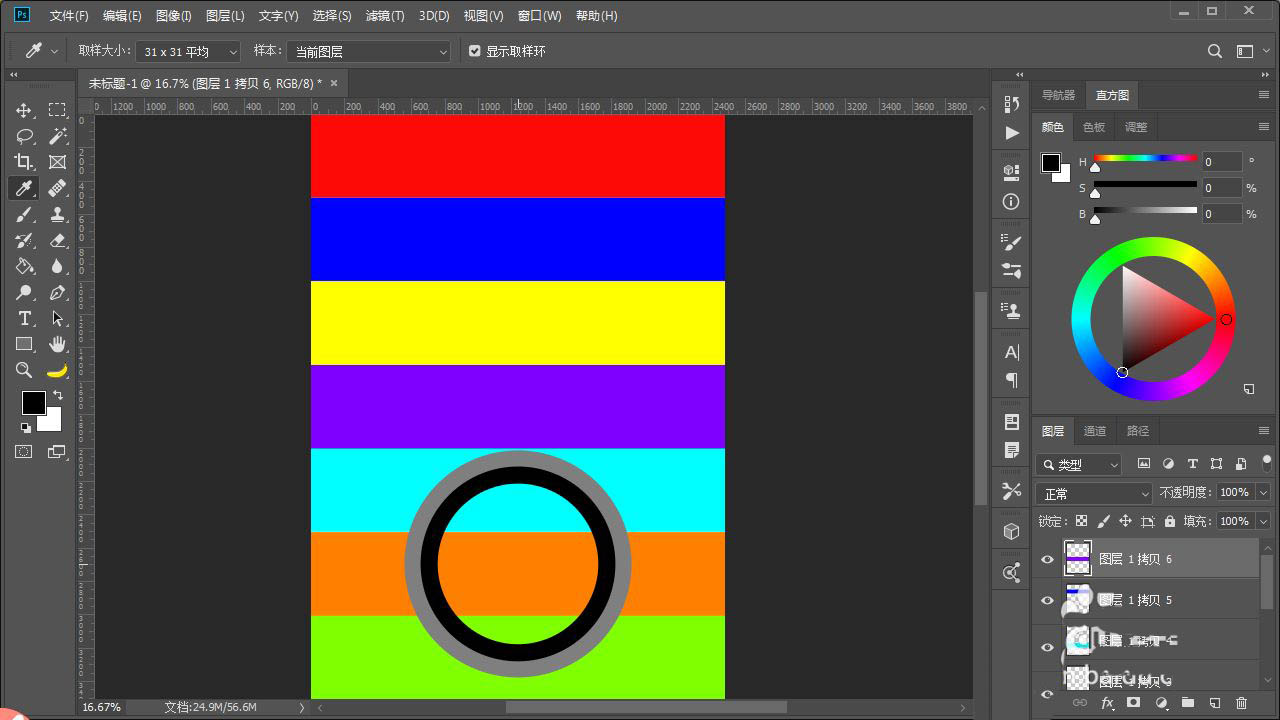Open fill 填充 slider arrow
Viewport: 1280px width, 720px height.
click(1262, 521)
